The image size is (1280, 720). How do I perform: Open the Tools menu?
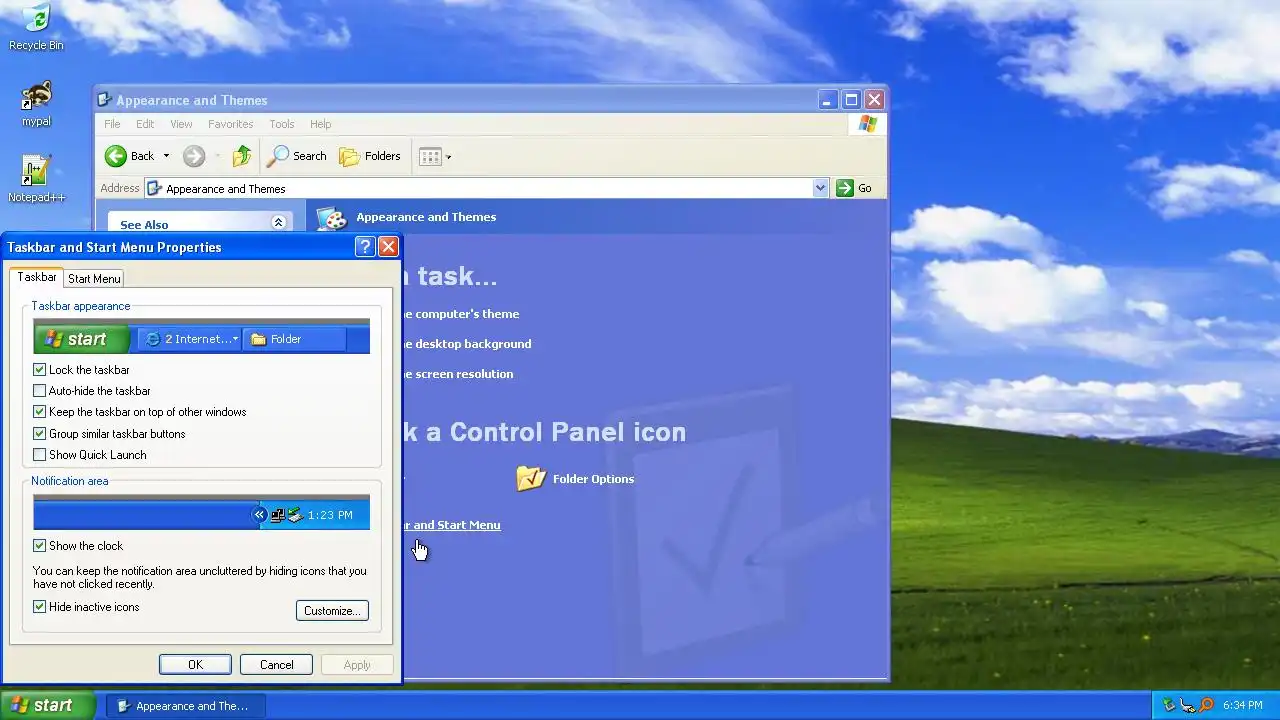[x=282, y=124]
